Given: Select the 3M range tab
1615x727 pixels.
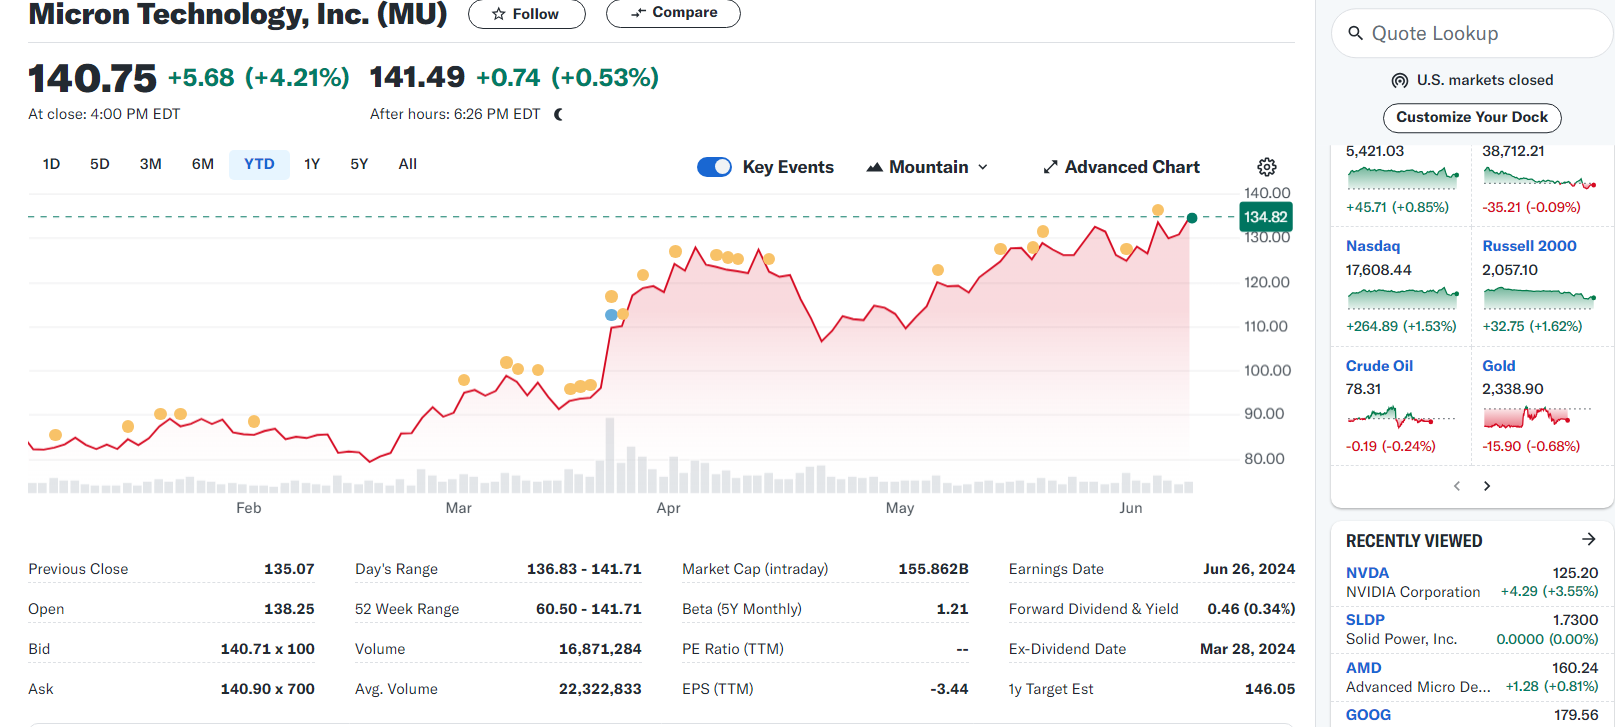Looking at the screenshot, I should [151, 164].
